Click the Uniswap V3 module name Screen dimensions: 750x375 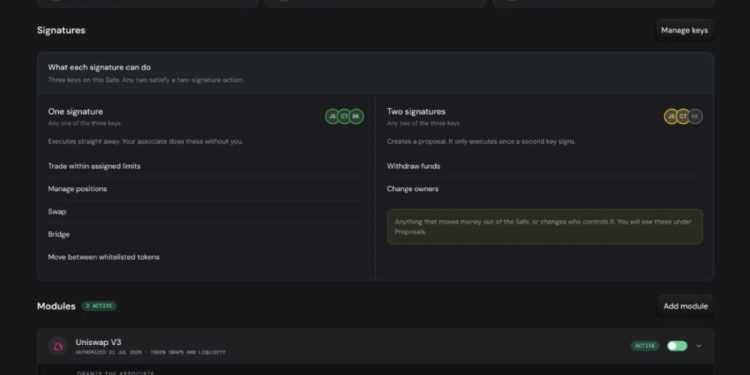tap(99, 342)
